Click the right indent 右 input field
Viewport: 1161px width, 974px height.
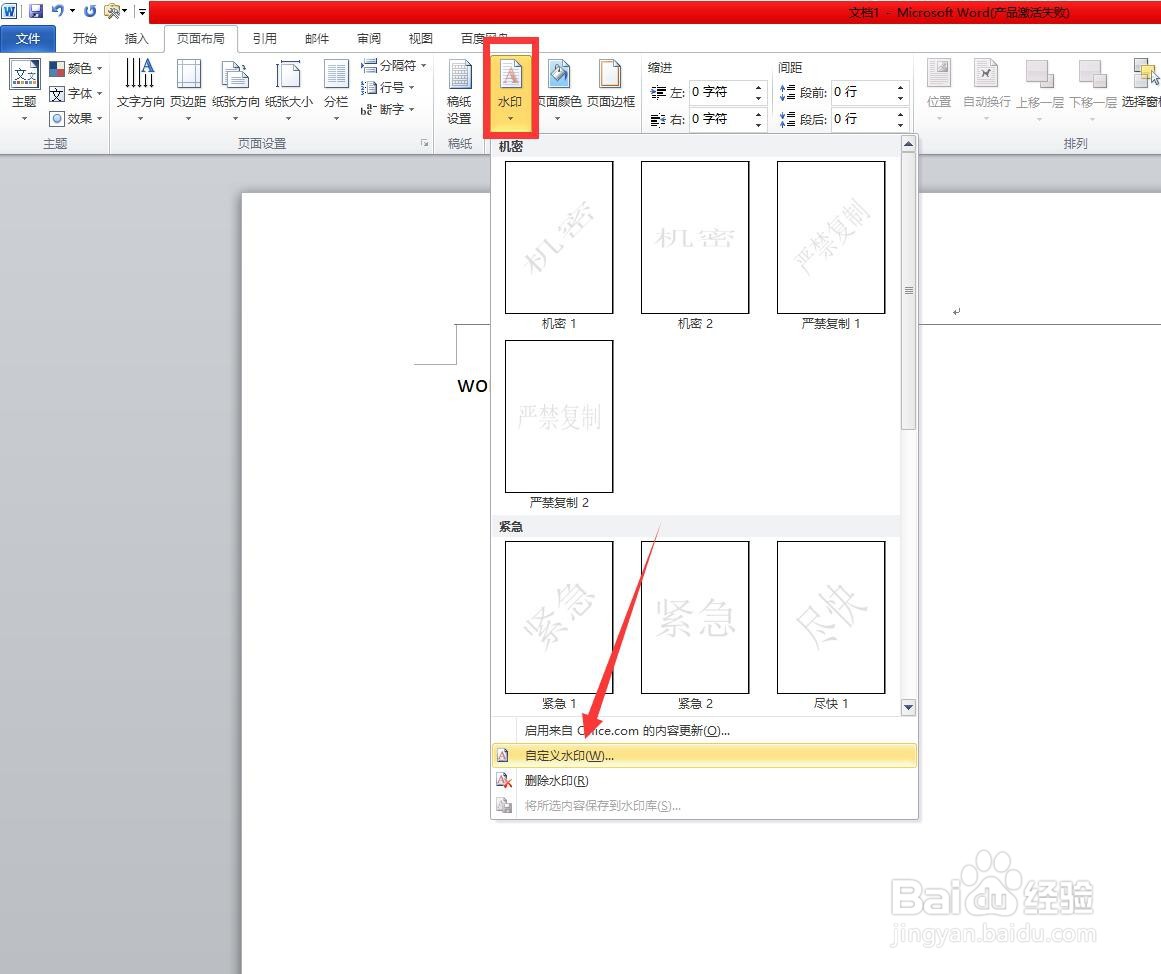(720, 119)
